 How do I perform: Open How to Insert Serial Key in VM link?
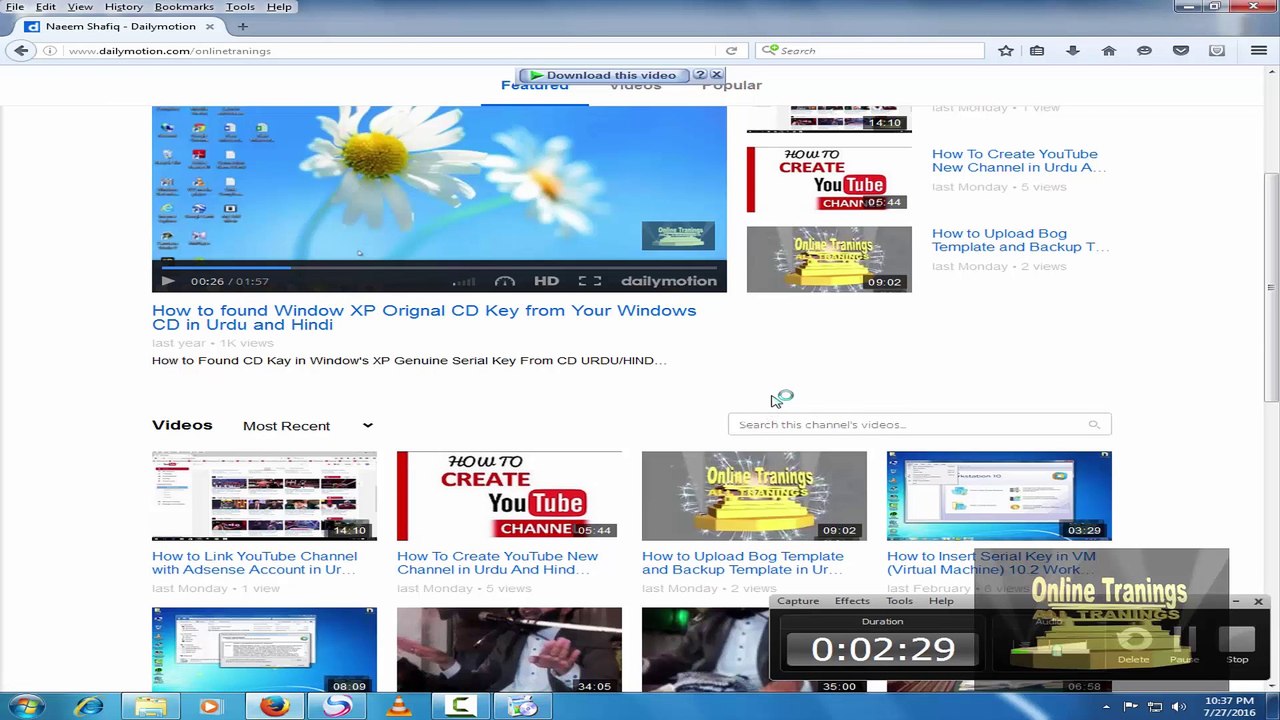[x=991, y=563]
